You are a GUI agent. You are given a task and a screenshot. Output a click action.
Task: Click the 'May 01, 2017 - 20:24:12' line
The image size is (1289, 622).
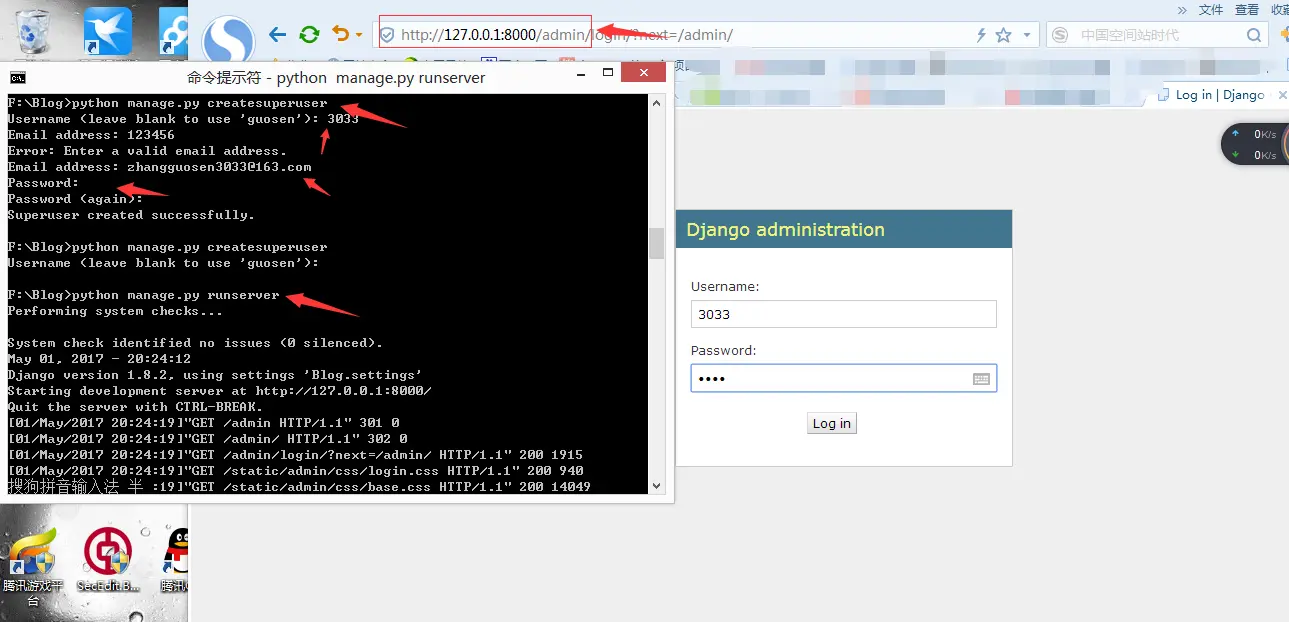pos(99,359)
